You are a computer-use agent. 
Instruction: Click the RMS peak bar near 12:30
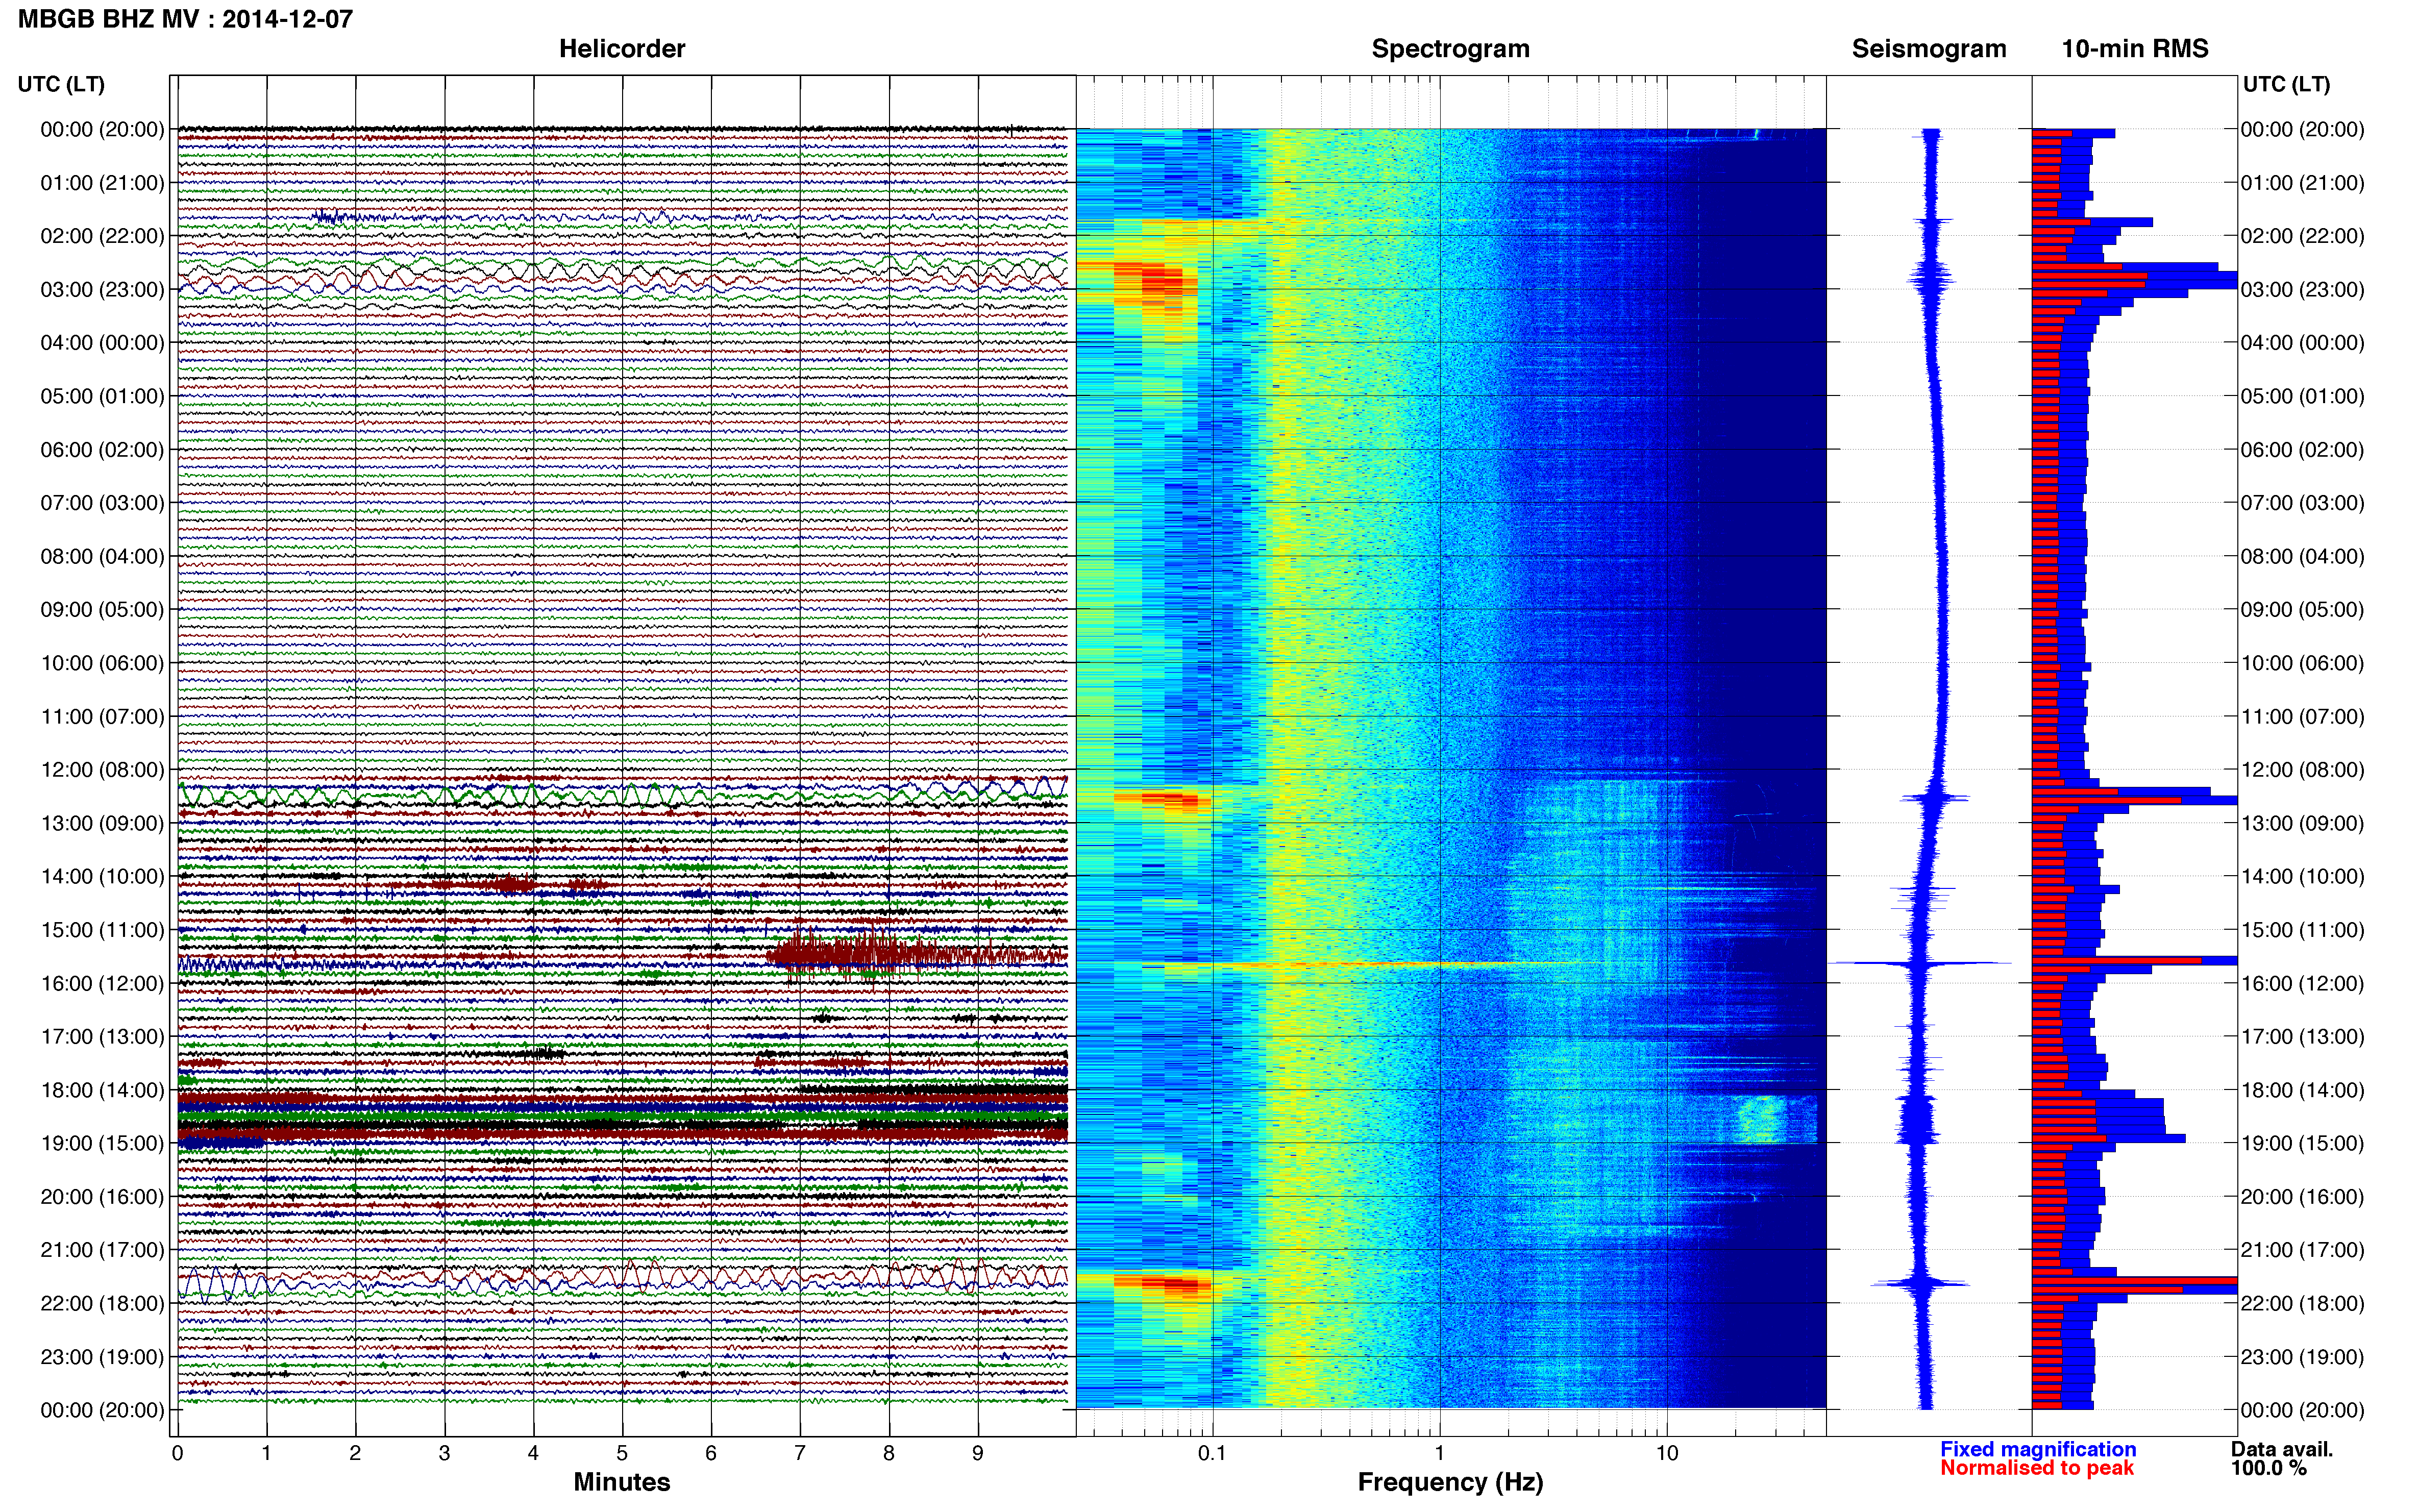click(x=2134, y=800)
